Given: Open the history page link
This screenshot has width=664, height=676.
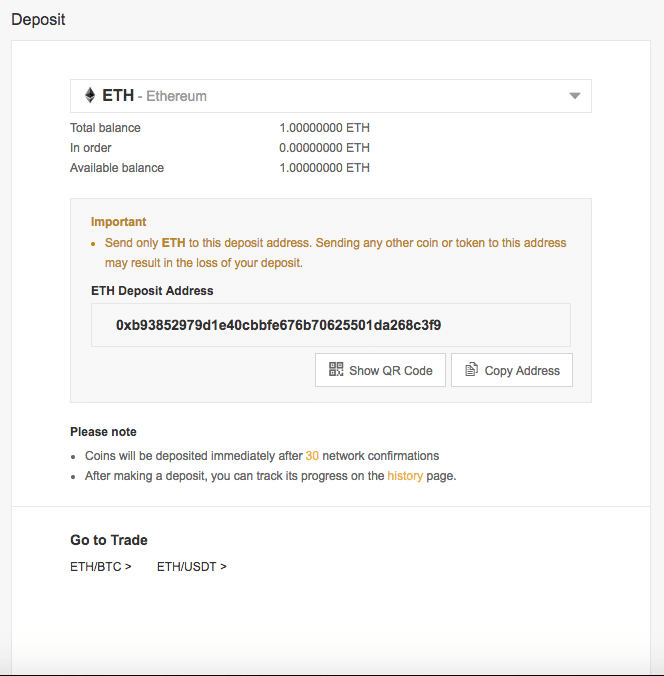Looking at the screenshot, I should (x=405, y=476).
